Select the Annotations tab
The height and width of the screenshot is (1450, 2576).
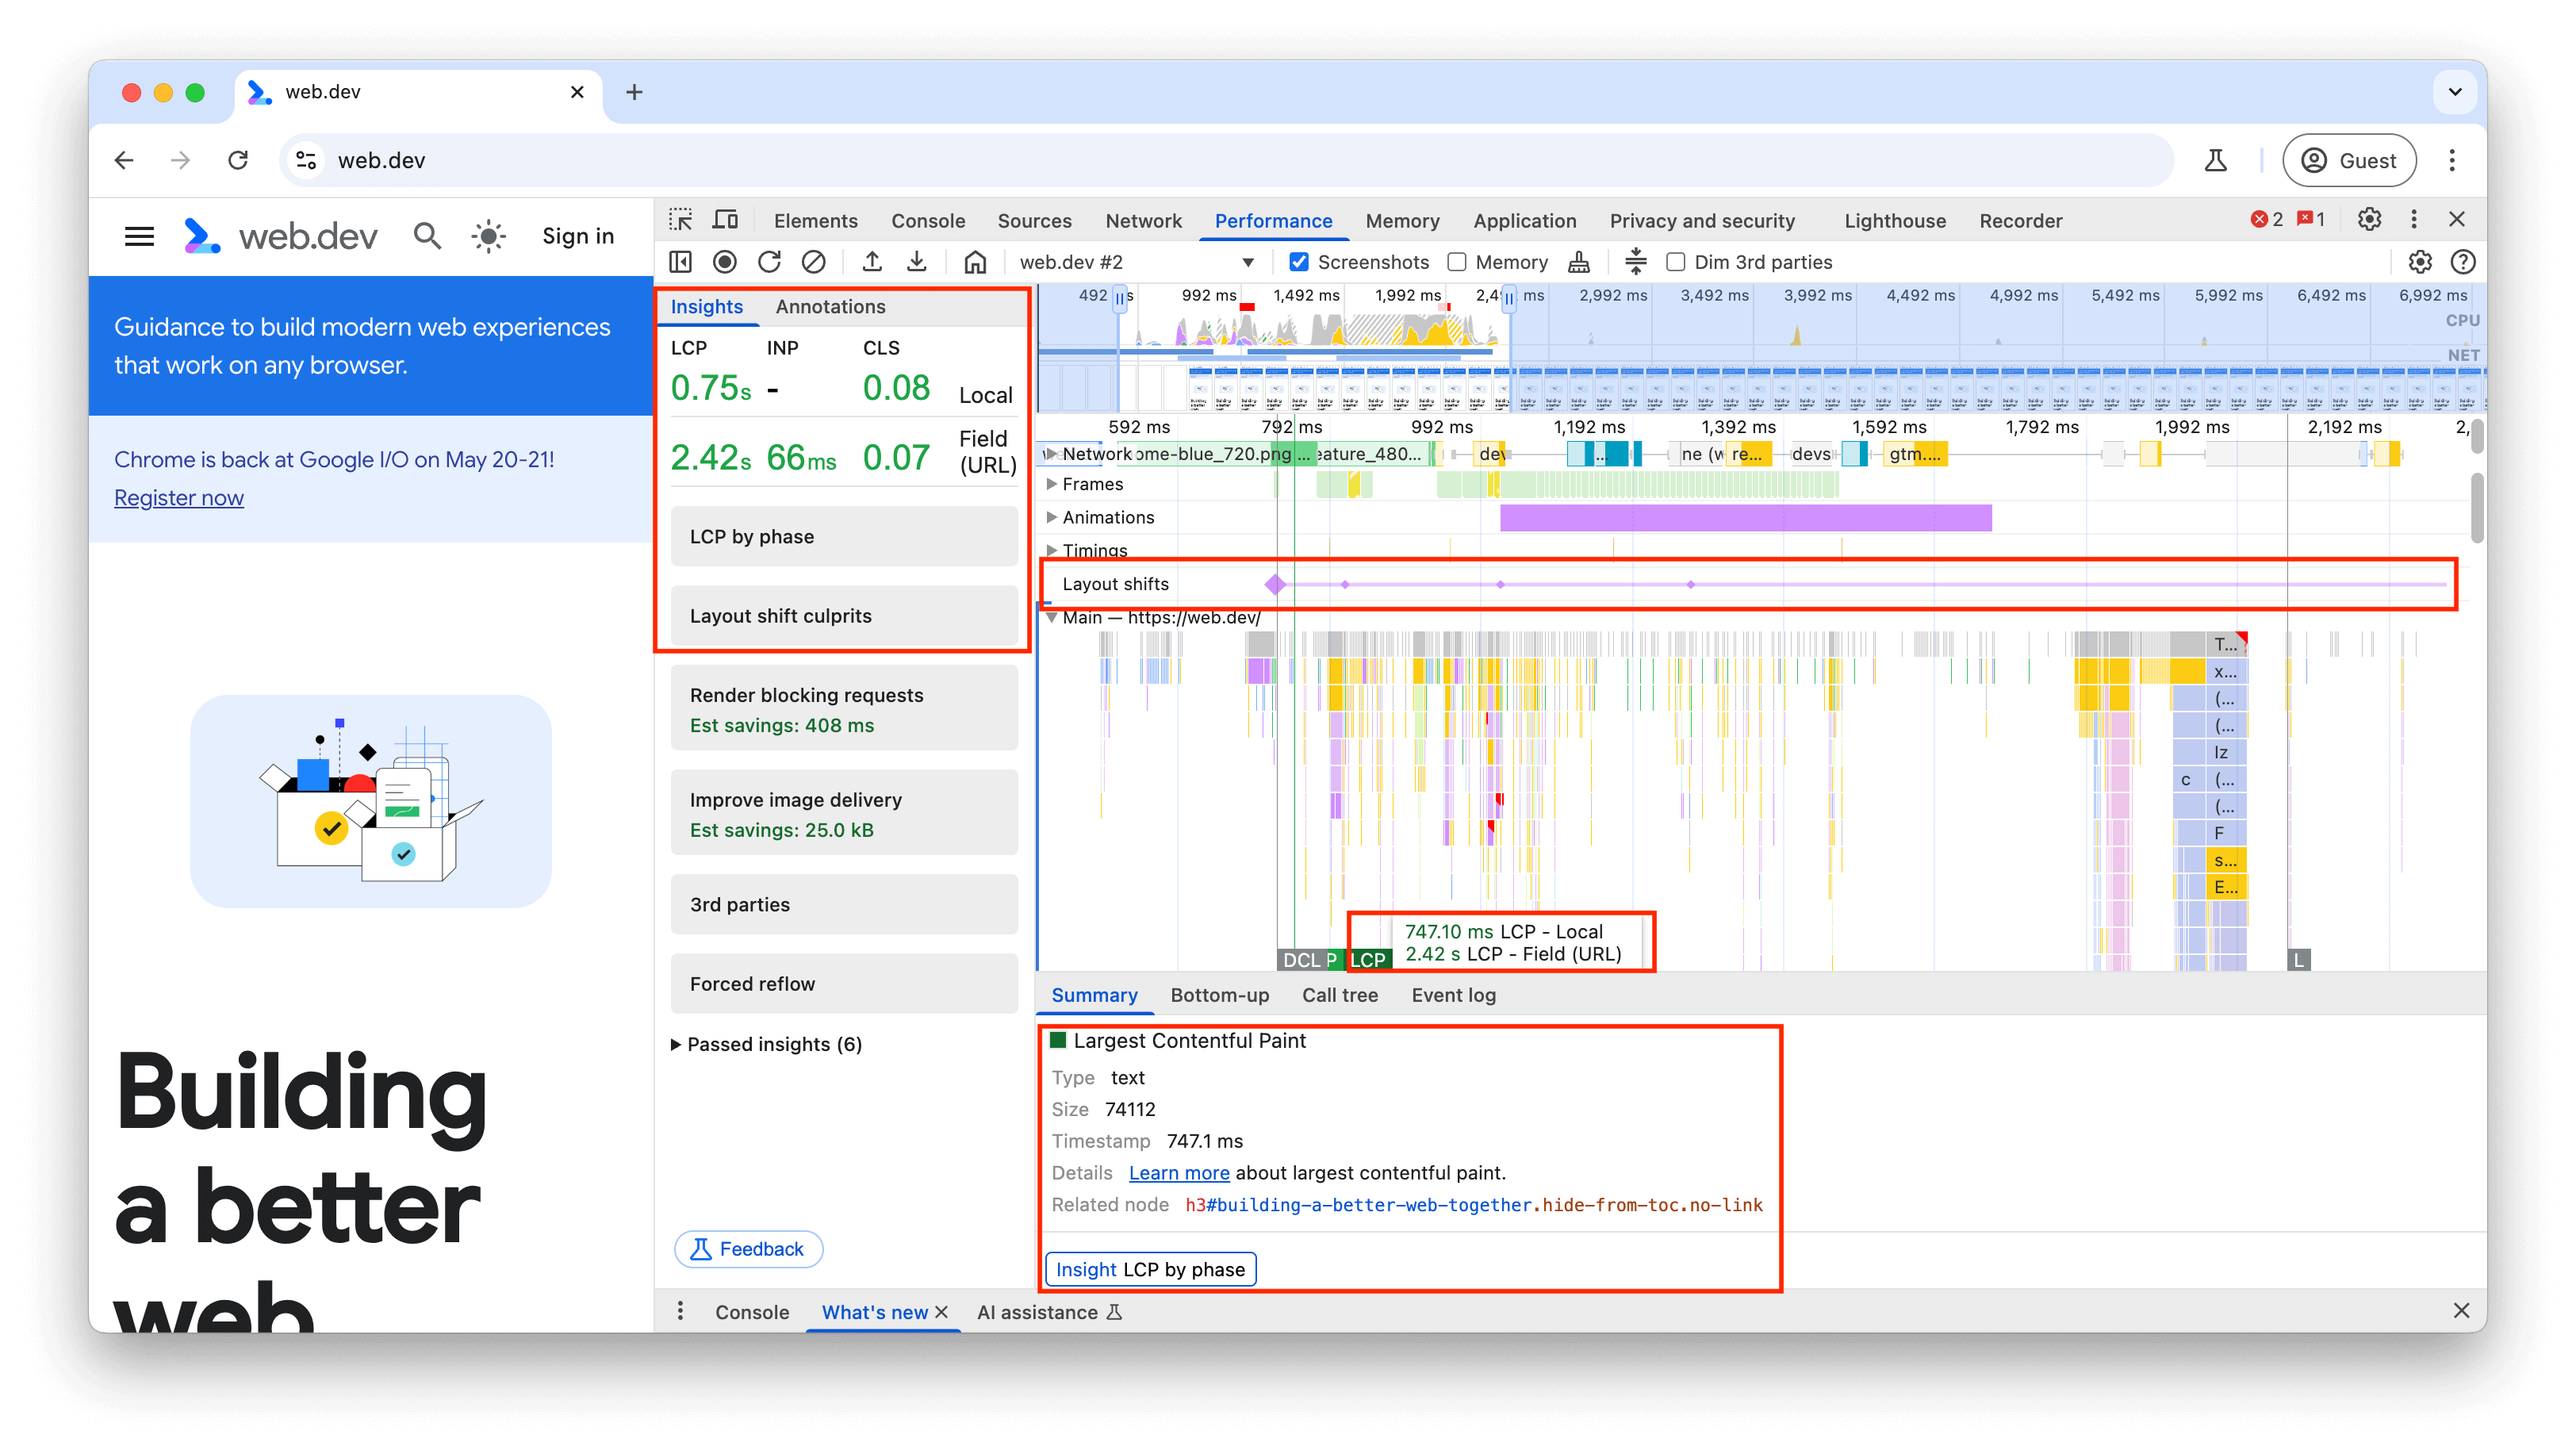[830, 306]
